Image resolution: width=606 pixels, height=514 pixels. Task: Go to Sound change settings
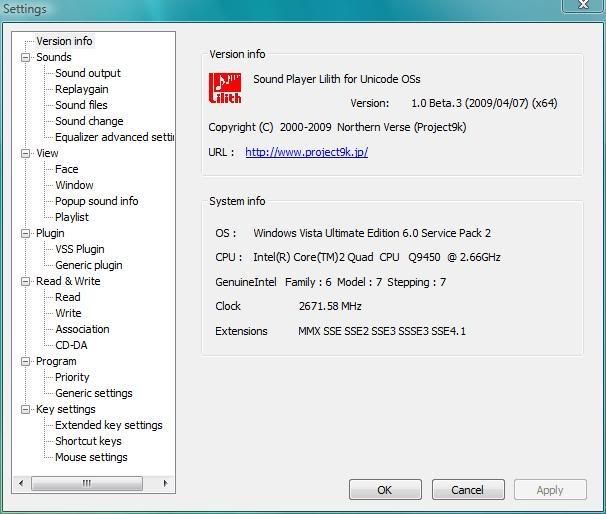[x=89, y=121]
